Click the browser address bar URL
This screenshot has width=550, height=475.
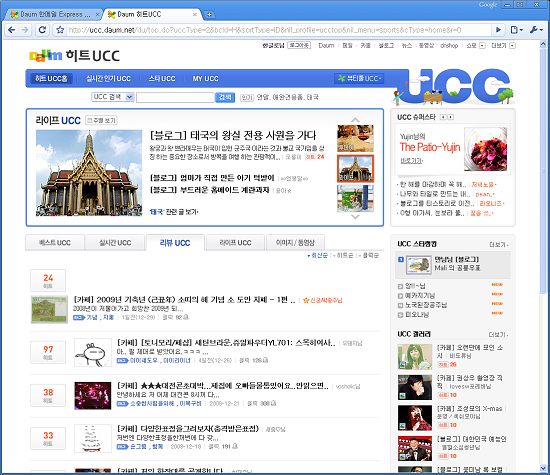[x=265, y=30]
